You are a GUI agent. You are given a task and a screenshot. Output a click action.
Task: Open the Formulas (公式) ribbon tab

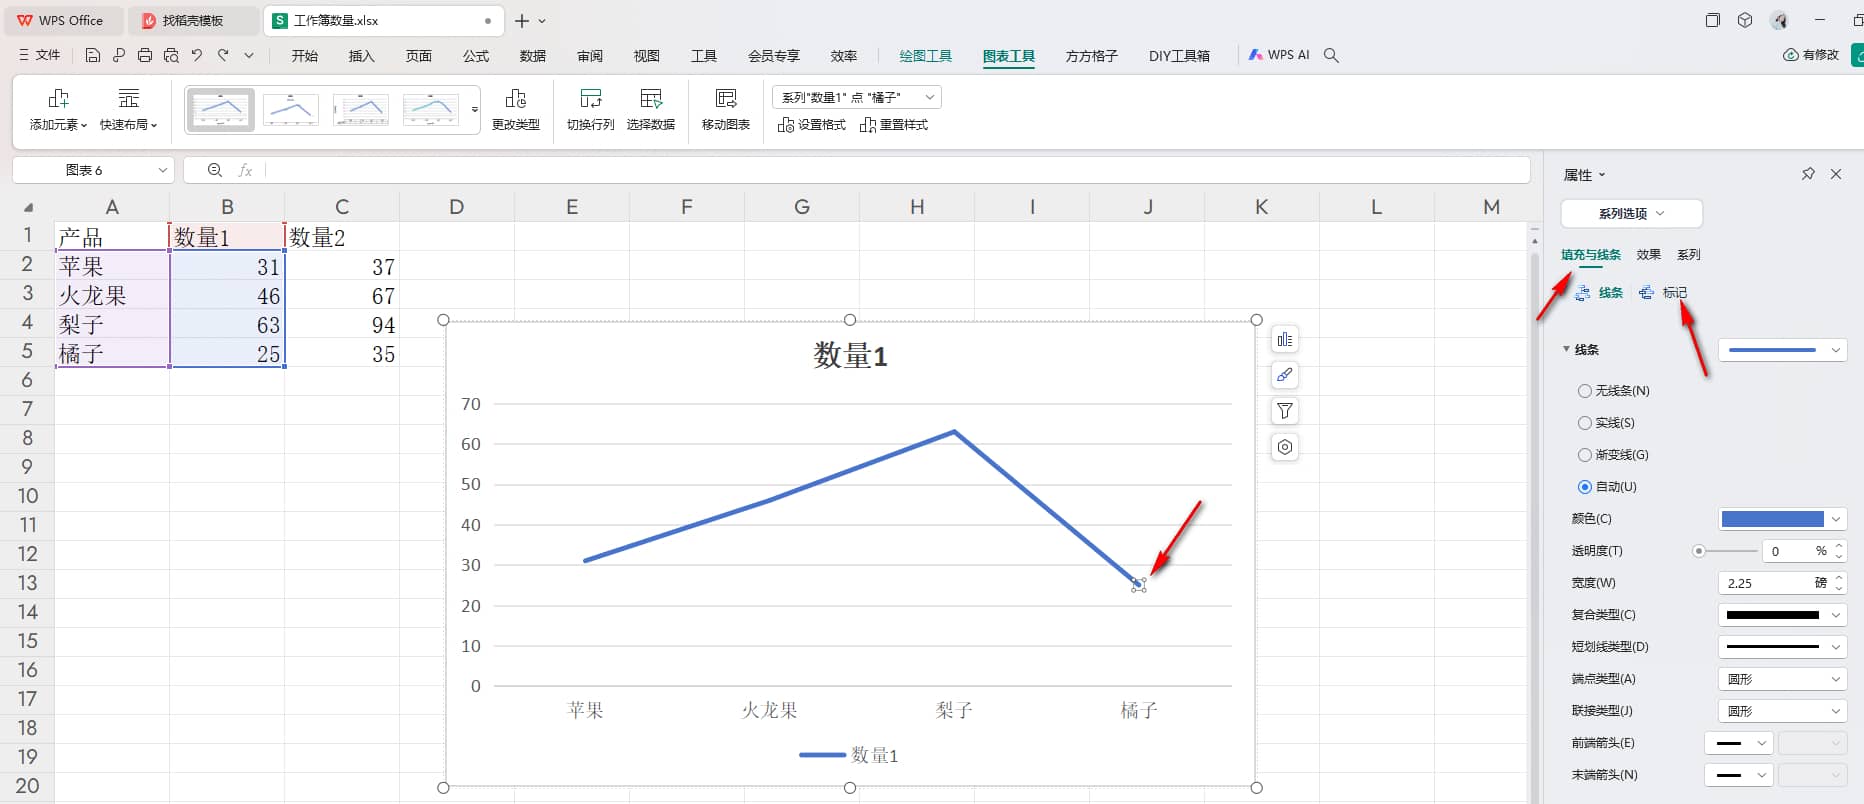pos(476,56)
